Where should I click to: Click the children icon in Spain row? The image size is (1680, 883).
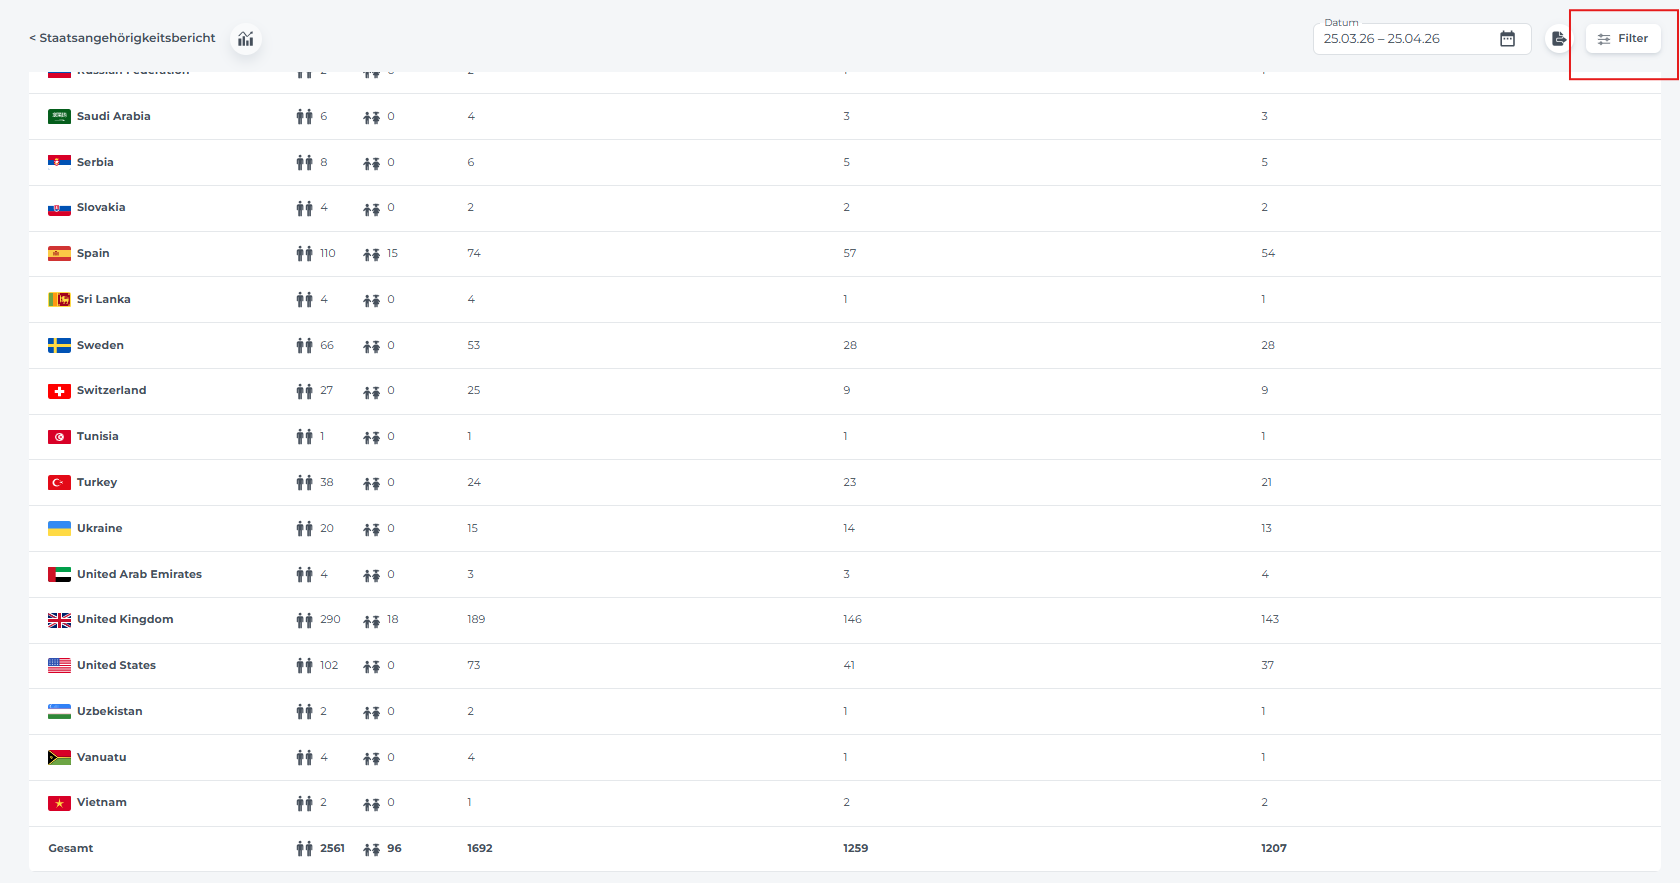tap(371, 254)
